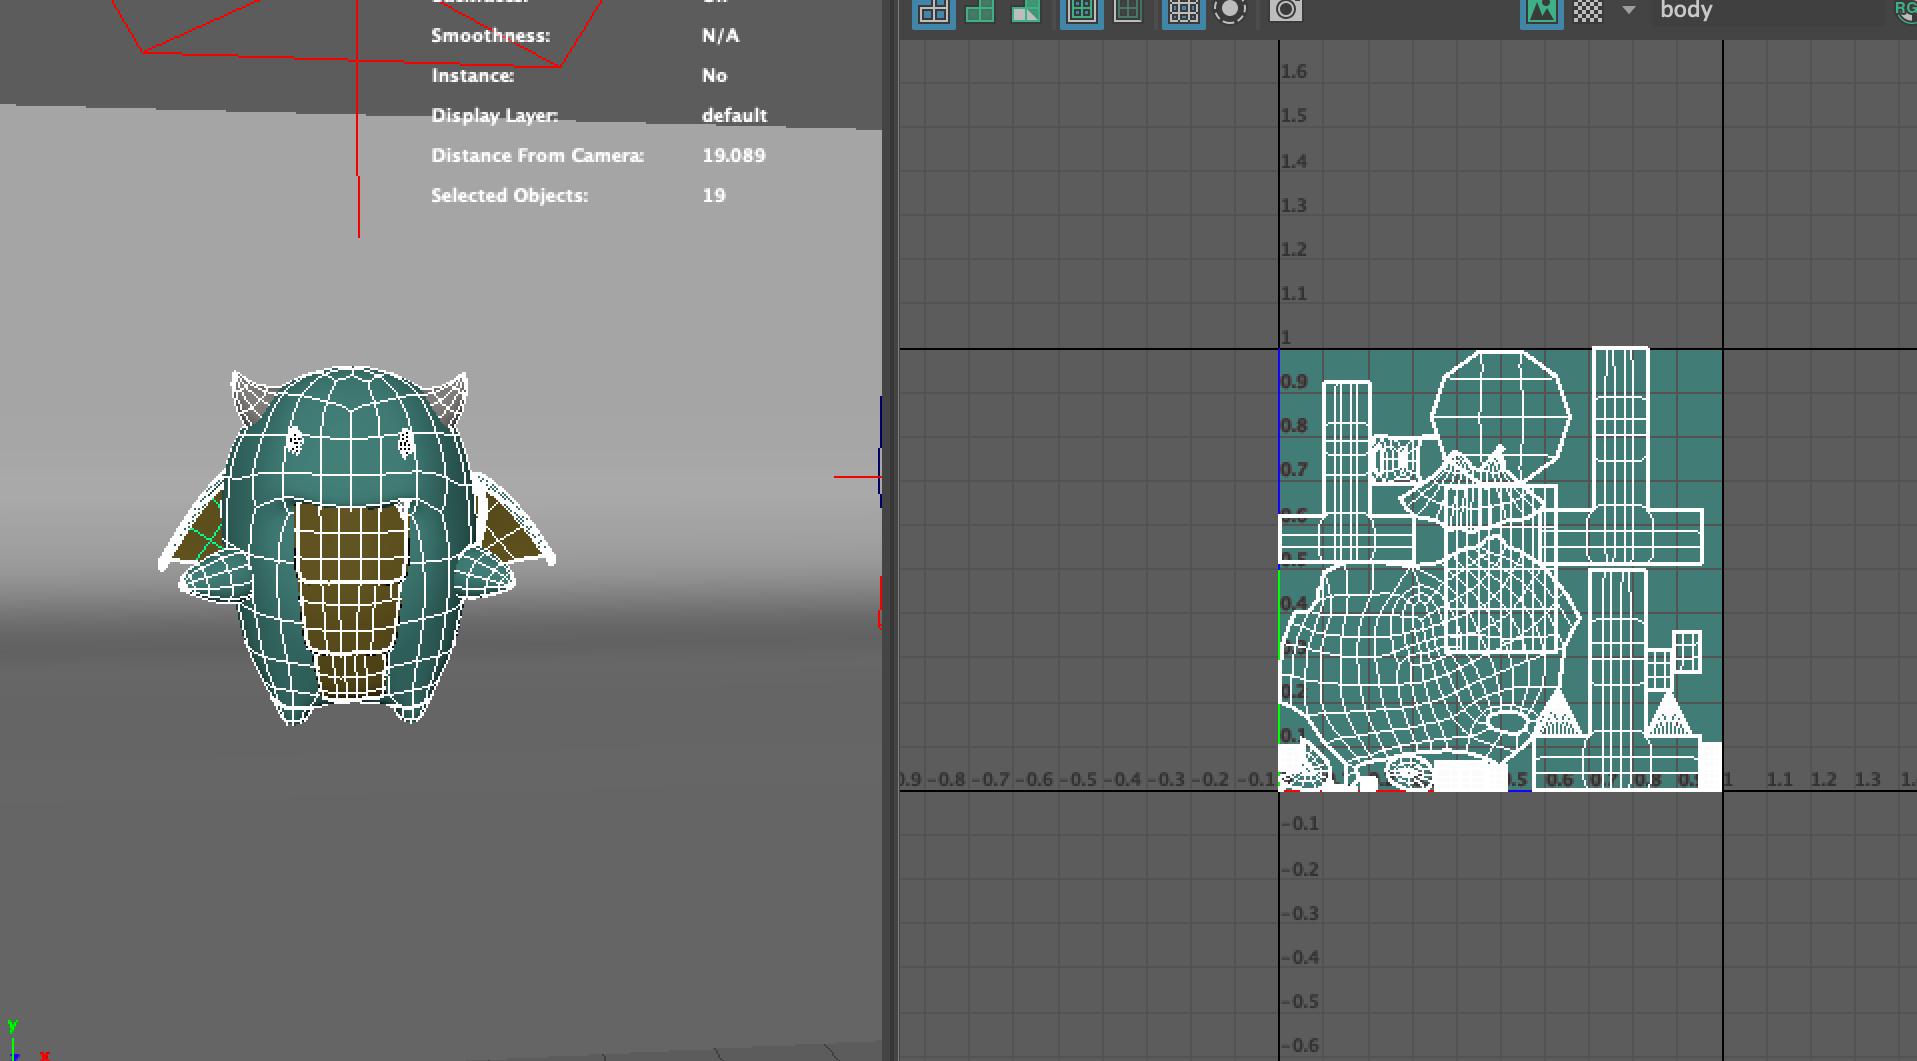Toggle internal borders display icon

1128,11
